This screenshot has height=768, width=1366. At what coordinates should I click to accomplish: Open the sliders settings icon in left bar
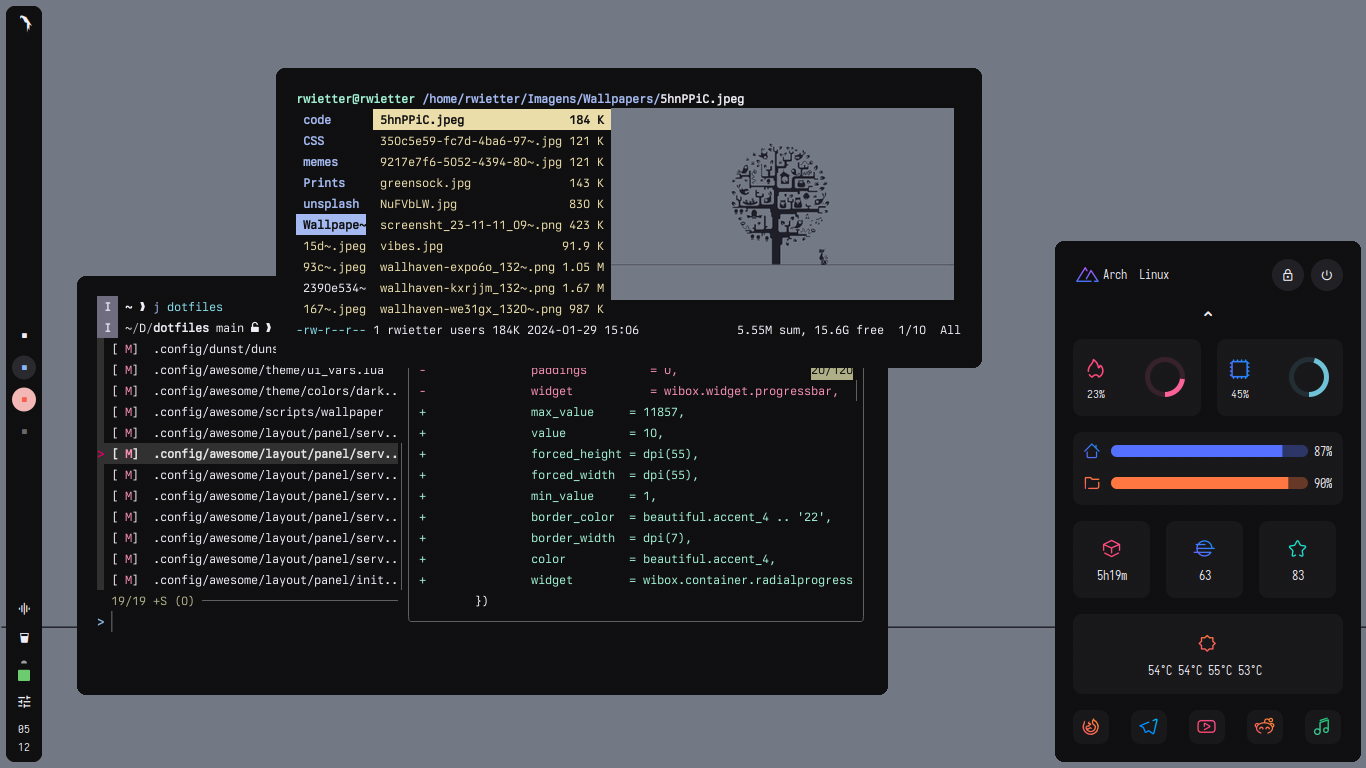click(24, 702)
